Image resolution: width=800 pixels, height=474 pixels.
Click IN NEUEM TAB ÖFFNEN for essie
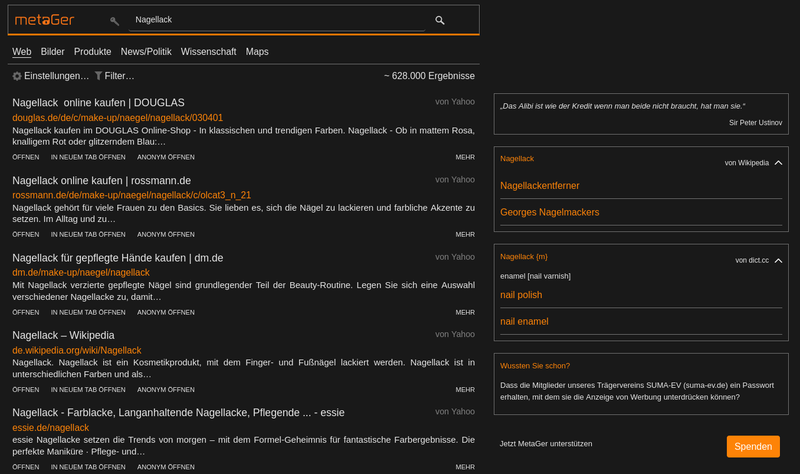[88, 467]
